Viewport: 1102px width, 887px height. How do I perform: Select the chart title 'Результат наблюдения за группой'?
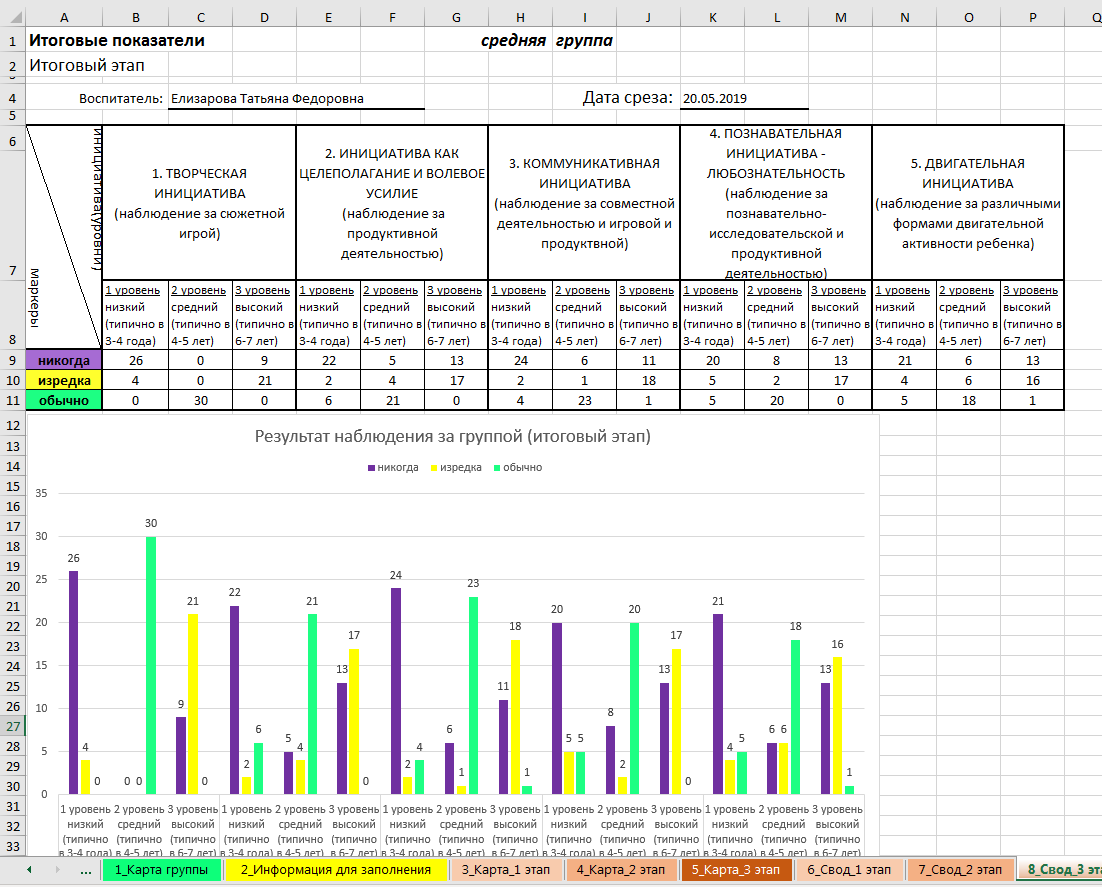point(453,436)
